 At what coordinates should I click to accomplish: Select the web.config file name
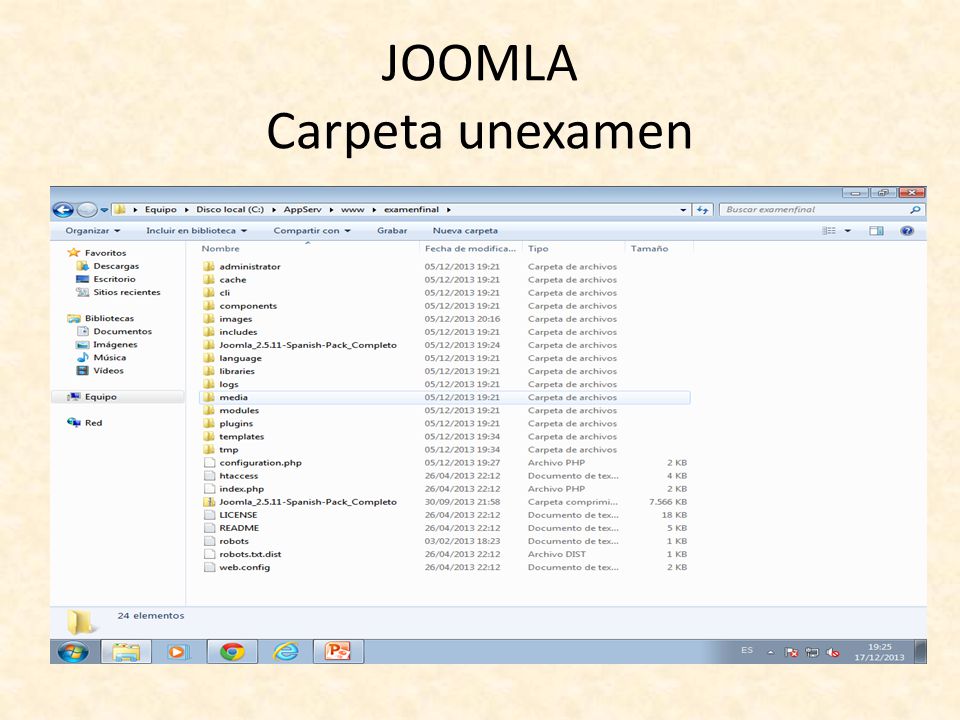(244, 568)
